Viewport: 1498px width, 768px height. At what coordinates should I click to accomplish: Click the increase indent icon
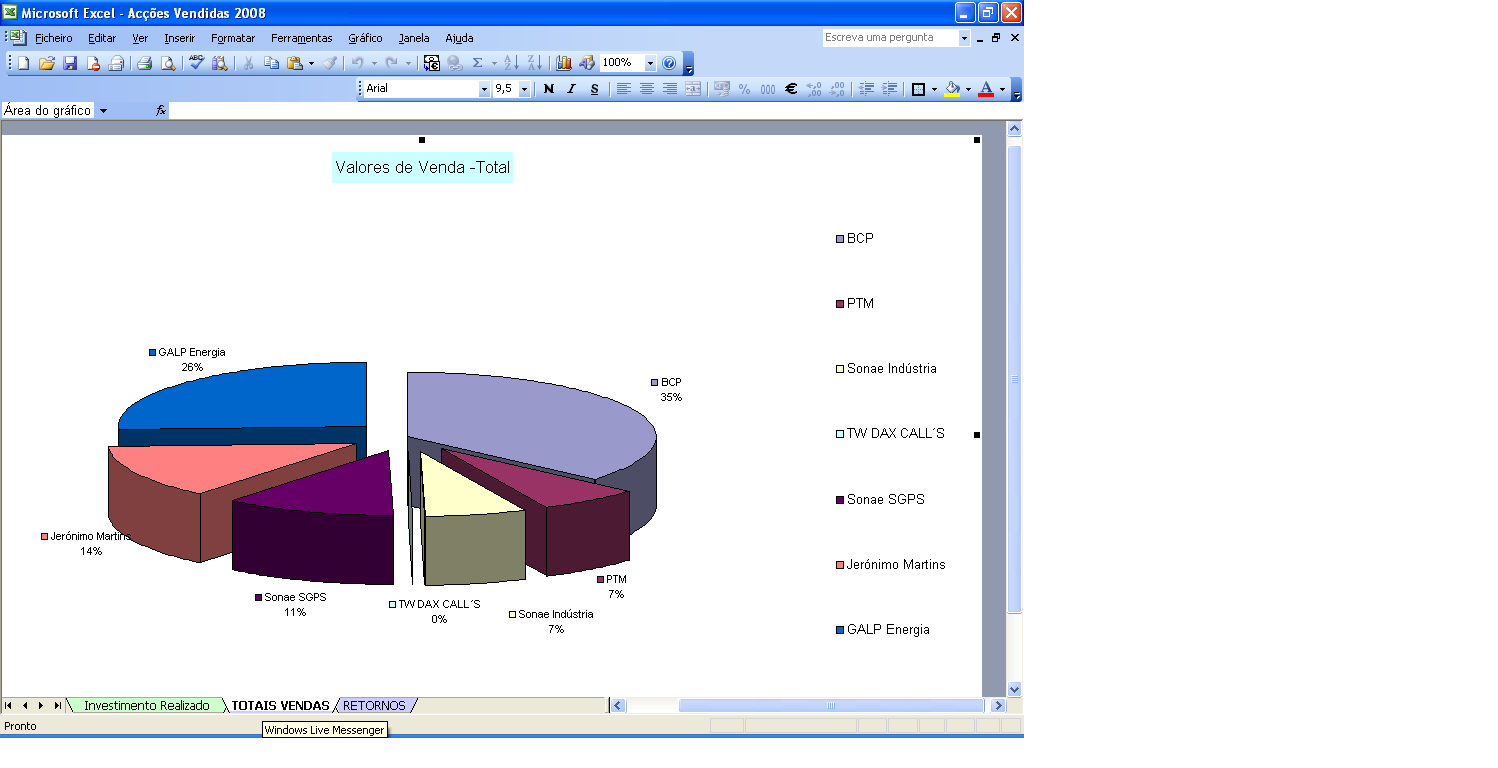click(890, 89)
